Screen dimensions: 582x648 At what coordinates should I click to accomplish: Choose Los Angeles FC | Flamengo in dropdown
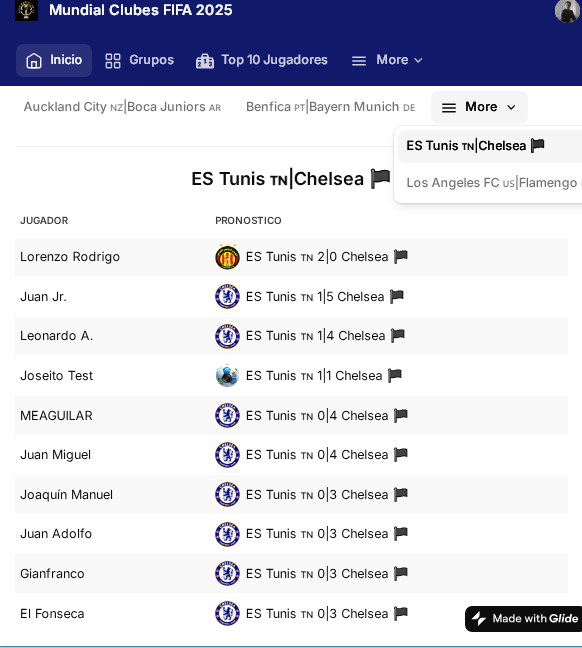(492, 183)
